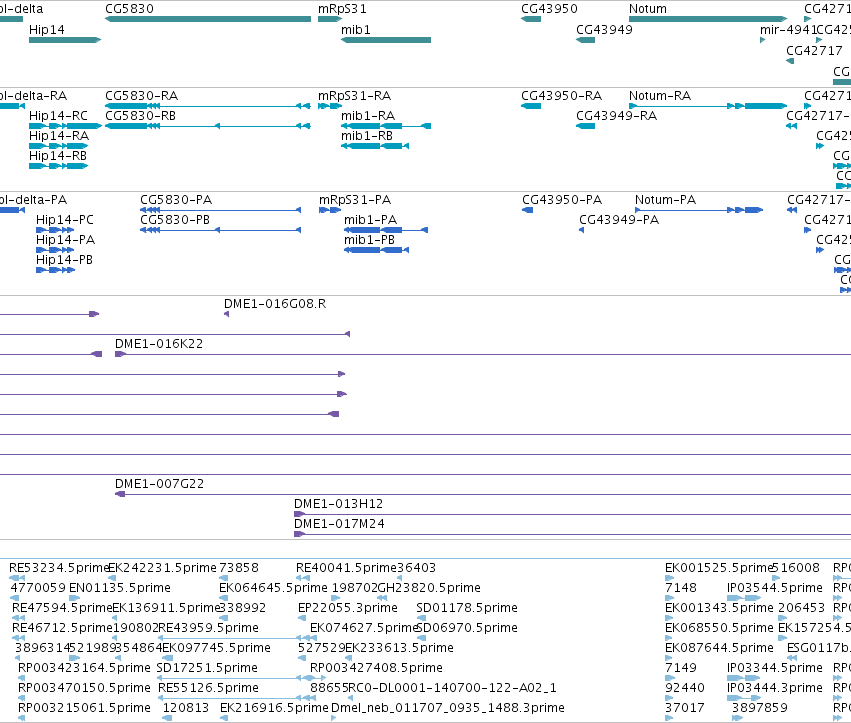Viewport: 851px width, 723px height.
Task: Click the CG5830-PA protein label
Action: tap(176, 200)
